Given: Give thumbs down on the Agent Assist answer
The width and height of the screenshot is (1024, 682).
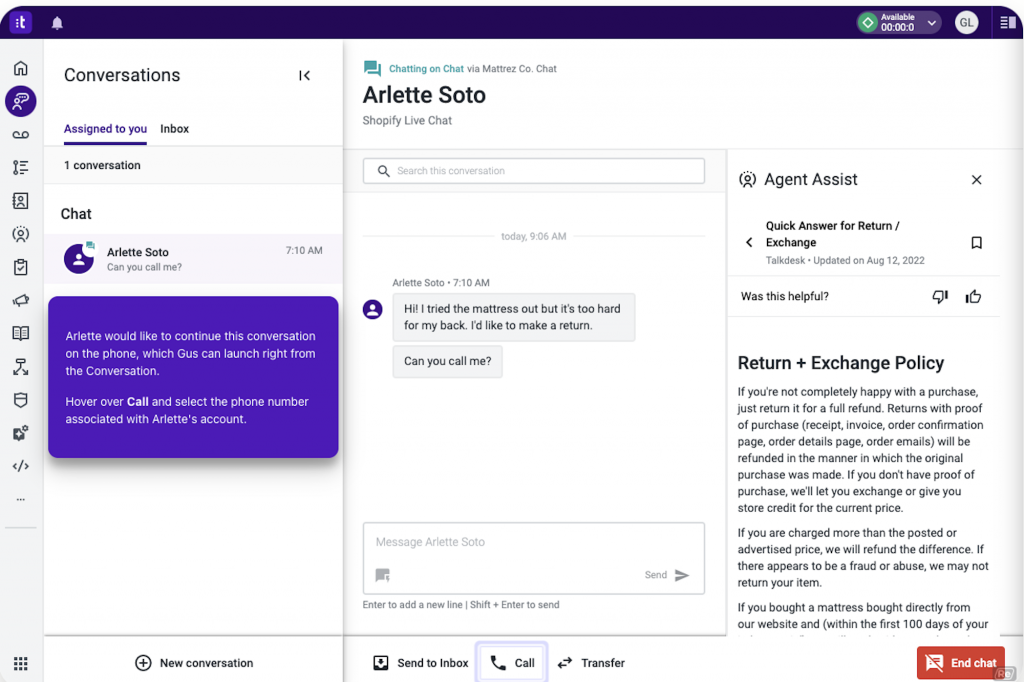Looking at the screenshot, I should 939,296.
